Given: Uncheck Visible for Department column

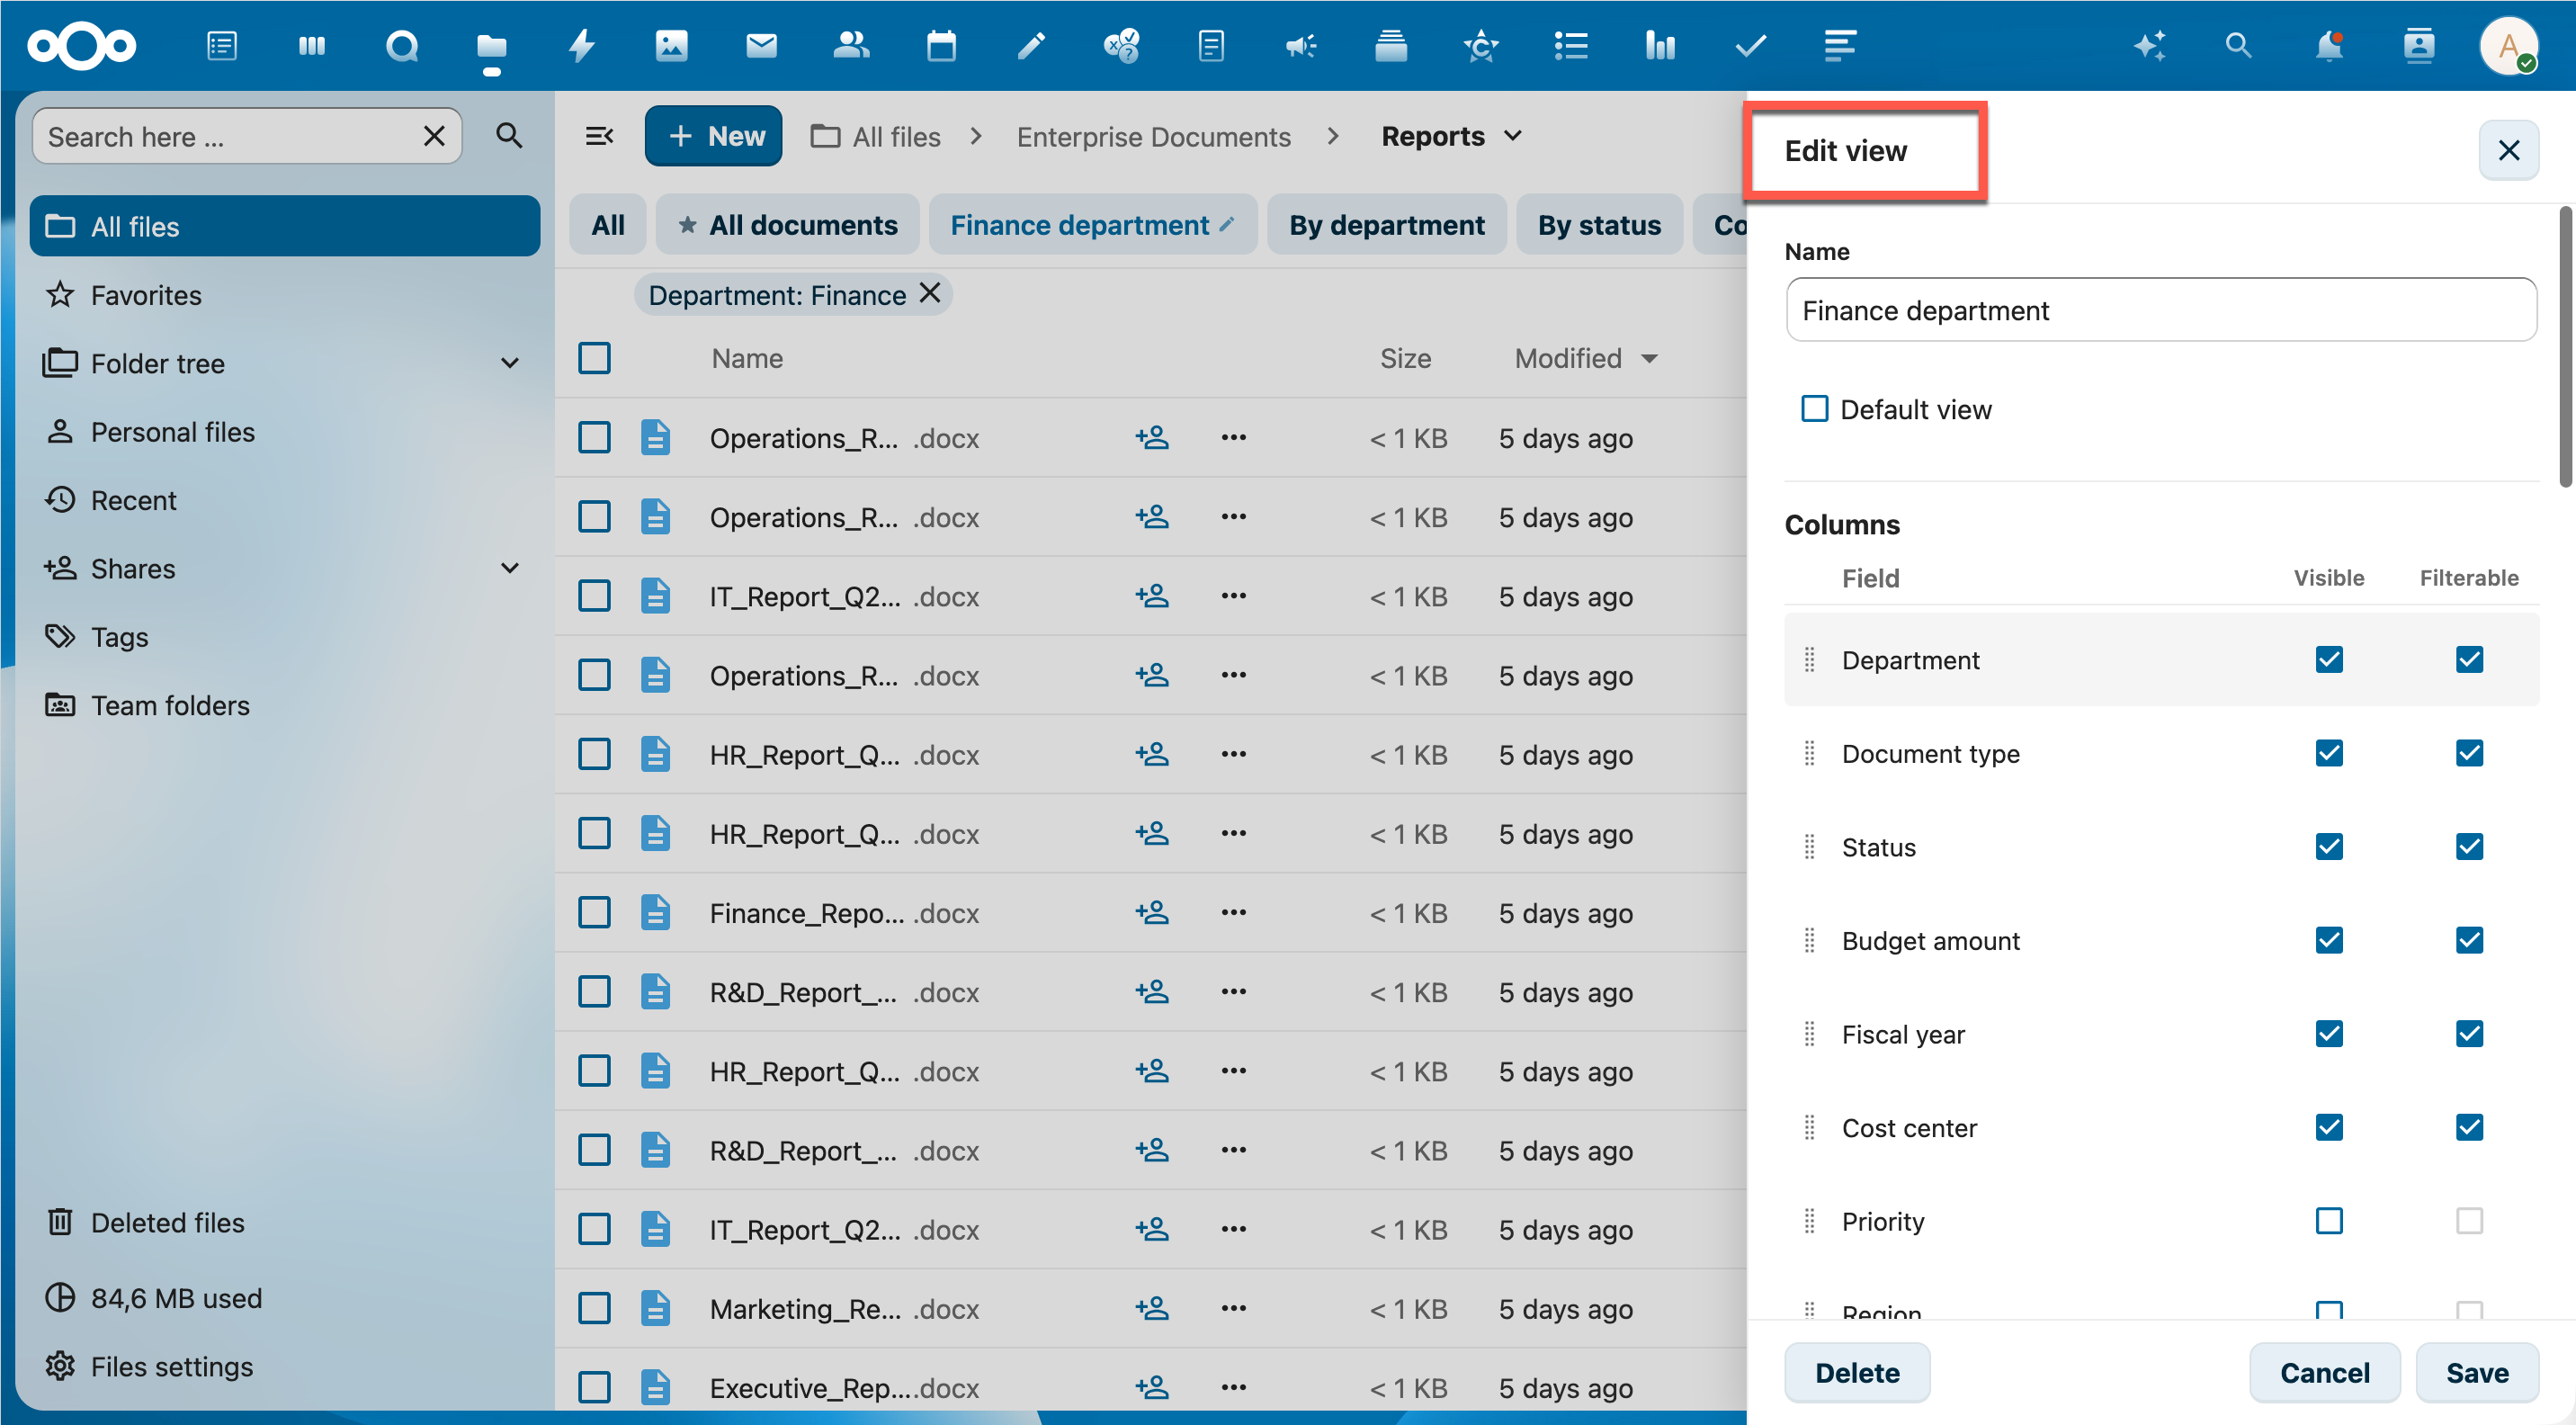Looking at the screenshot, I should 2329,659.
